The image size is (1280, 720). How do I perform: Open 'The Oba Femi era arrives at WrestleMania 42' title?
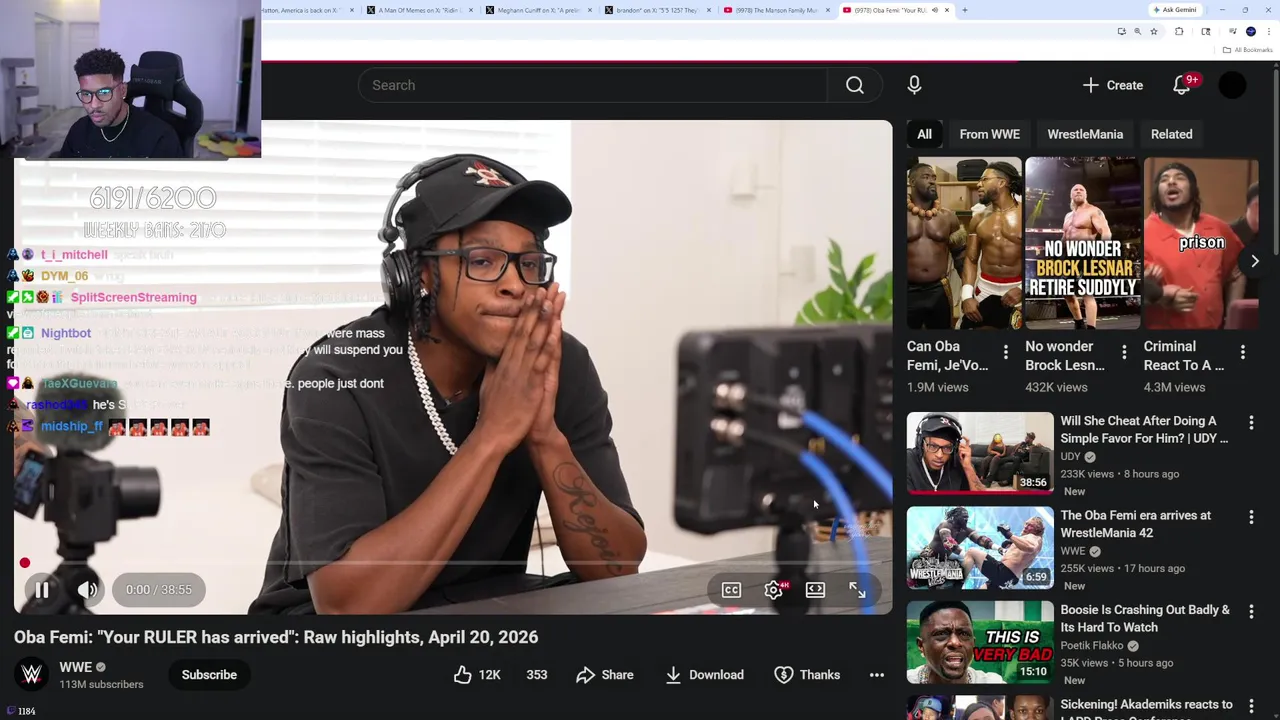click(1135, 524)
